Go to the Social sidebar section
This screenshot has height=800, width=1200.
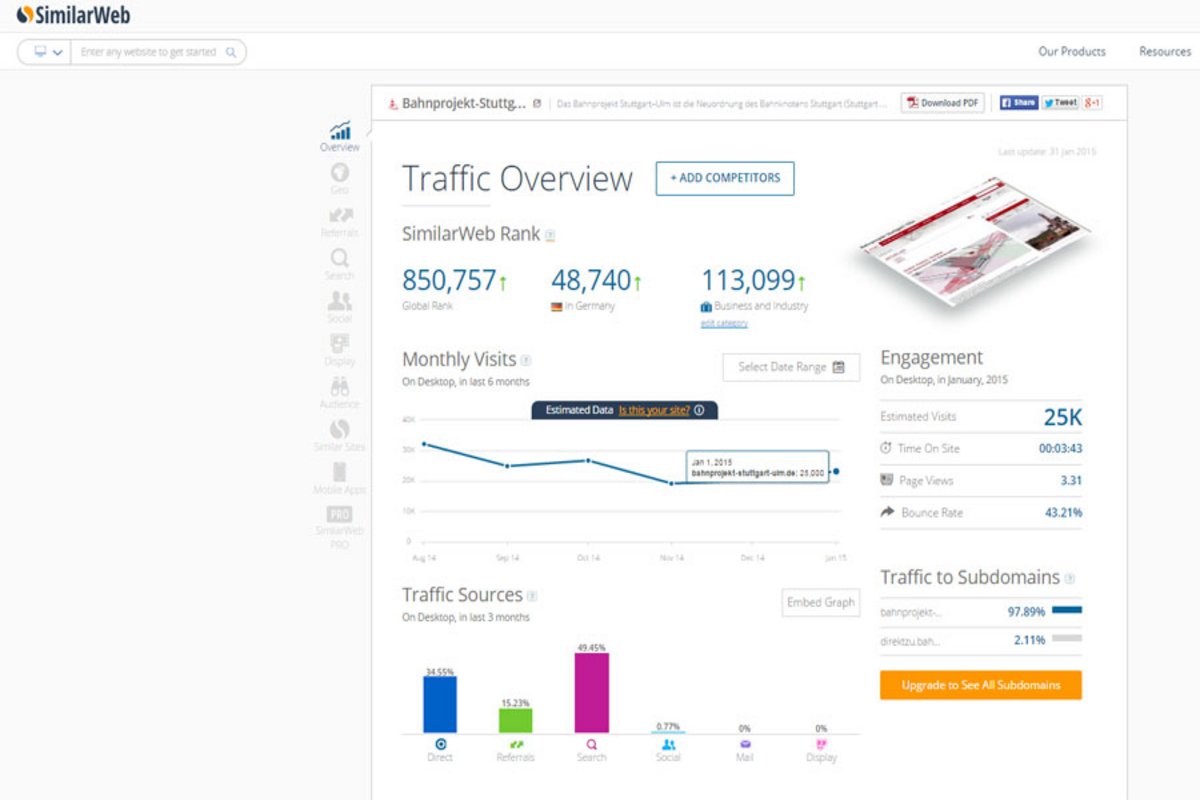tap(340, 302)
